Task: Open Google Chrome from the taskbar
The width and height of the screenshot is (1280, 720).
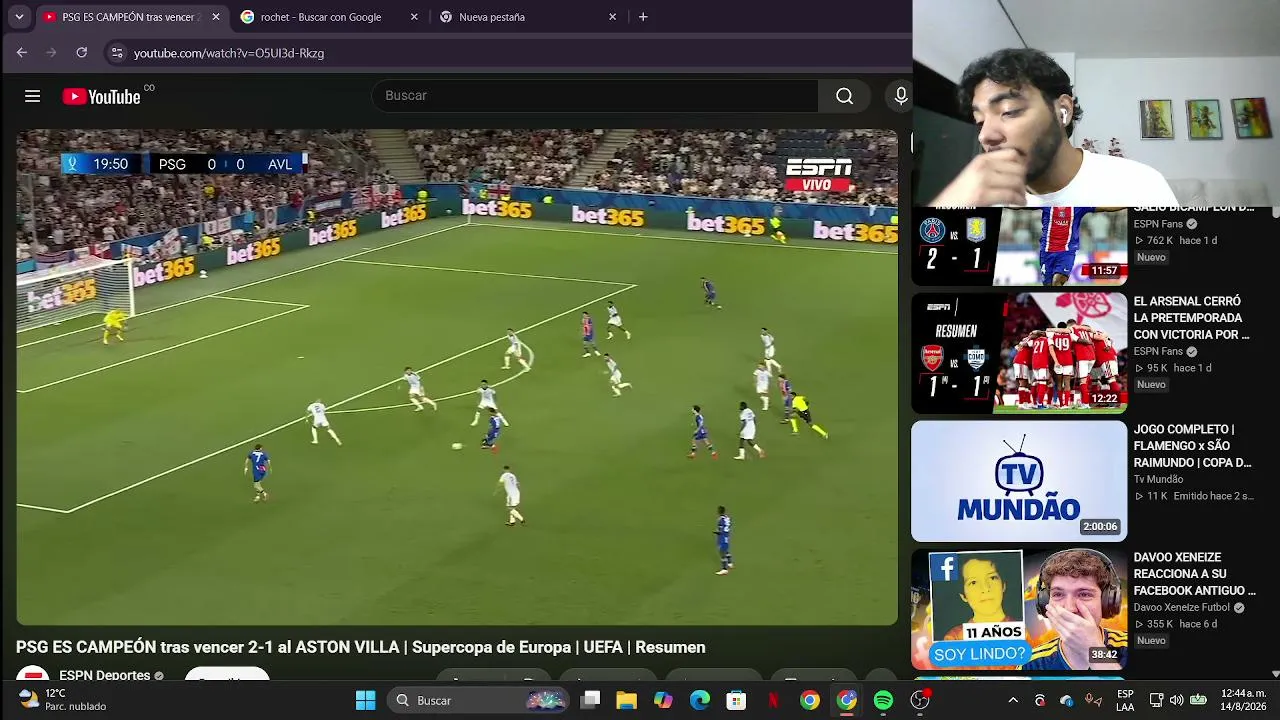Action: pyautogui.click(x=810, y=700)
